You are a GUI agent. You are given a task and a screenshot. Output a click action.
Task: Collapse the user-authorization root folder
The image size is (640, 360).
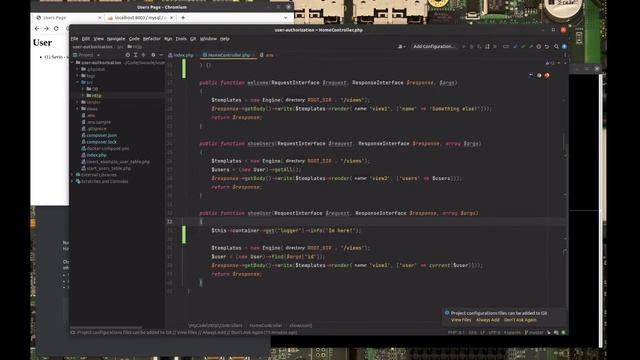pos(73,62)
